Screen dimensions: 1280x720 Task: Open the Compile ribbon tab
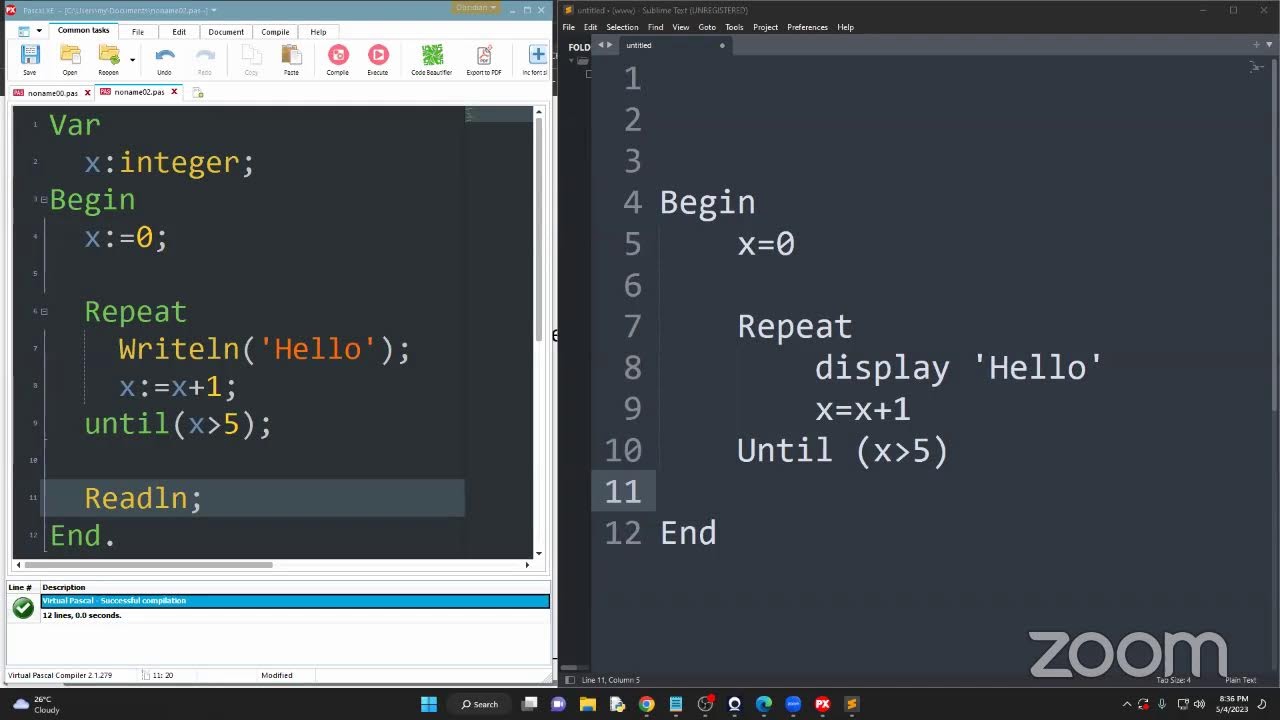click(x=275, y=32)
